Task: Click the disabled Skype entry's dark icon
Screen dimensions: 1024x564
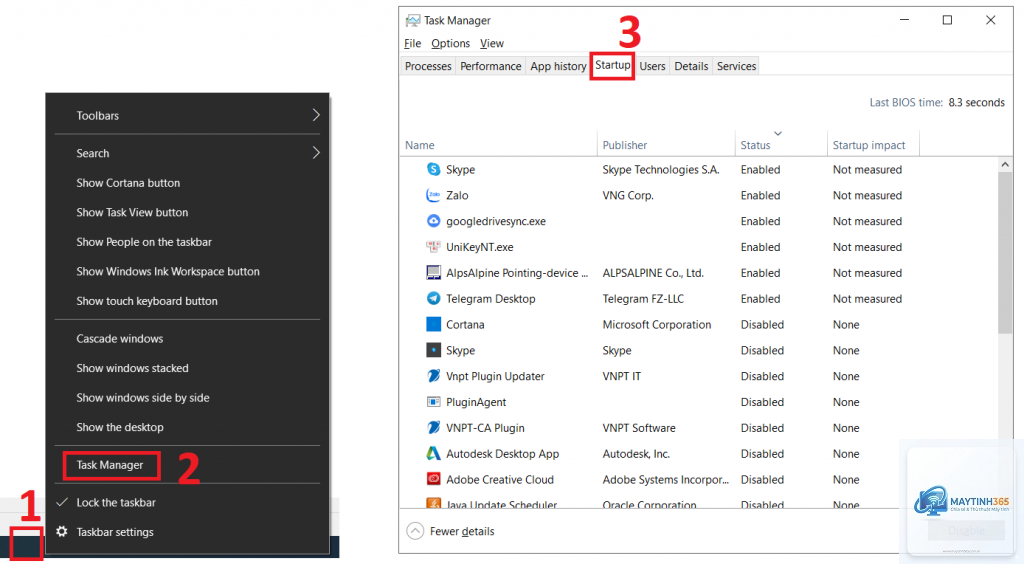Action: (x=434, y=350)
